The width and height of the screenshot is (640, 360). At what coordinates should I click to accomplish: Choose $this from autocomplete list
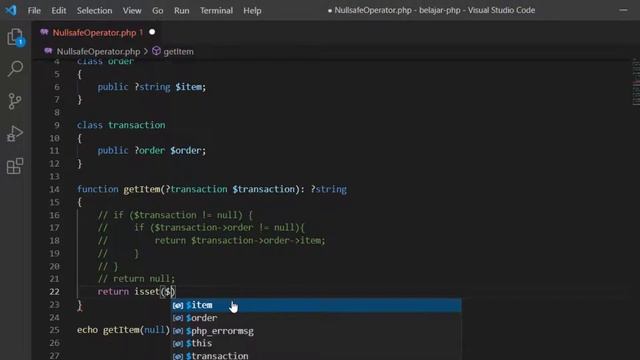316,343
